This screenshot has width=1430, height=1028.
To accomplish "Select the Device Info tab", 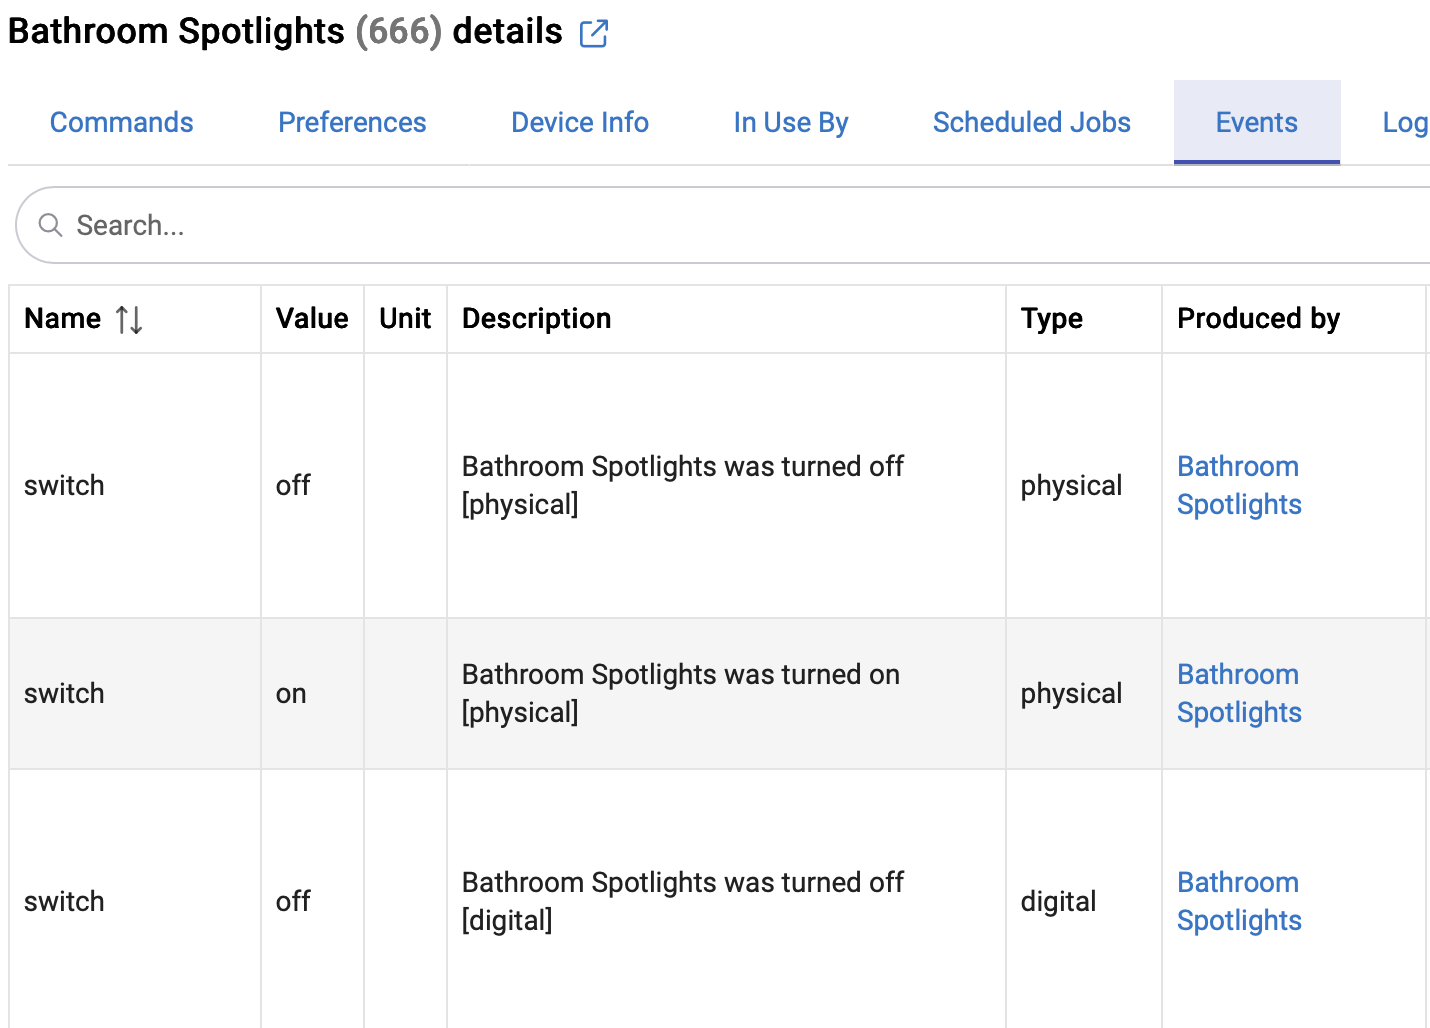I will [580, 122].
